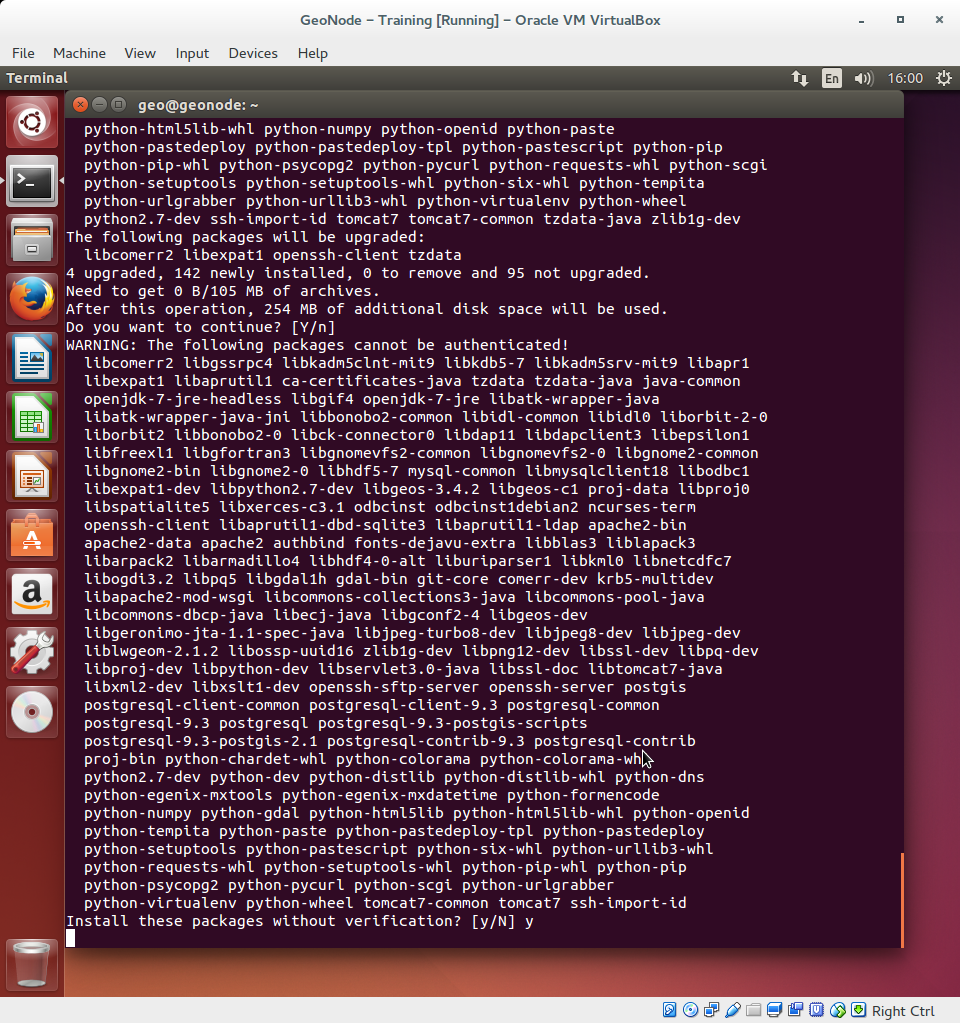Click "postgresql-9.3-postgis-2.1" package name
Screen dimensions: 960x1023
[x=200, y=741]
